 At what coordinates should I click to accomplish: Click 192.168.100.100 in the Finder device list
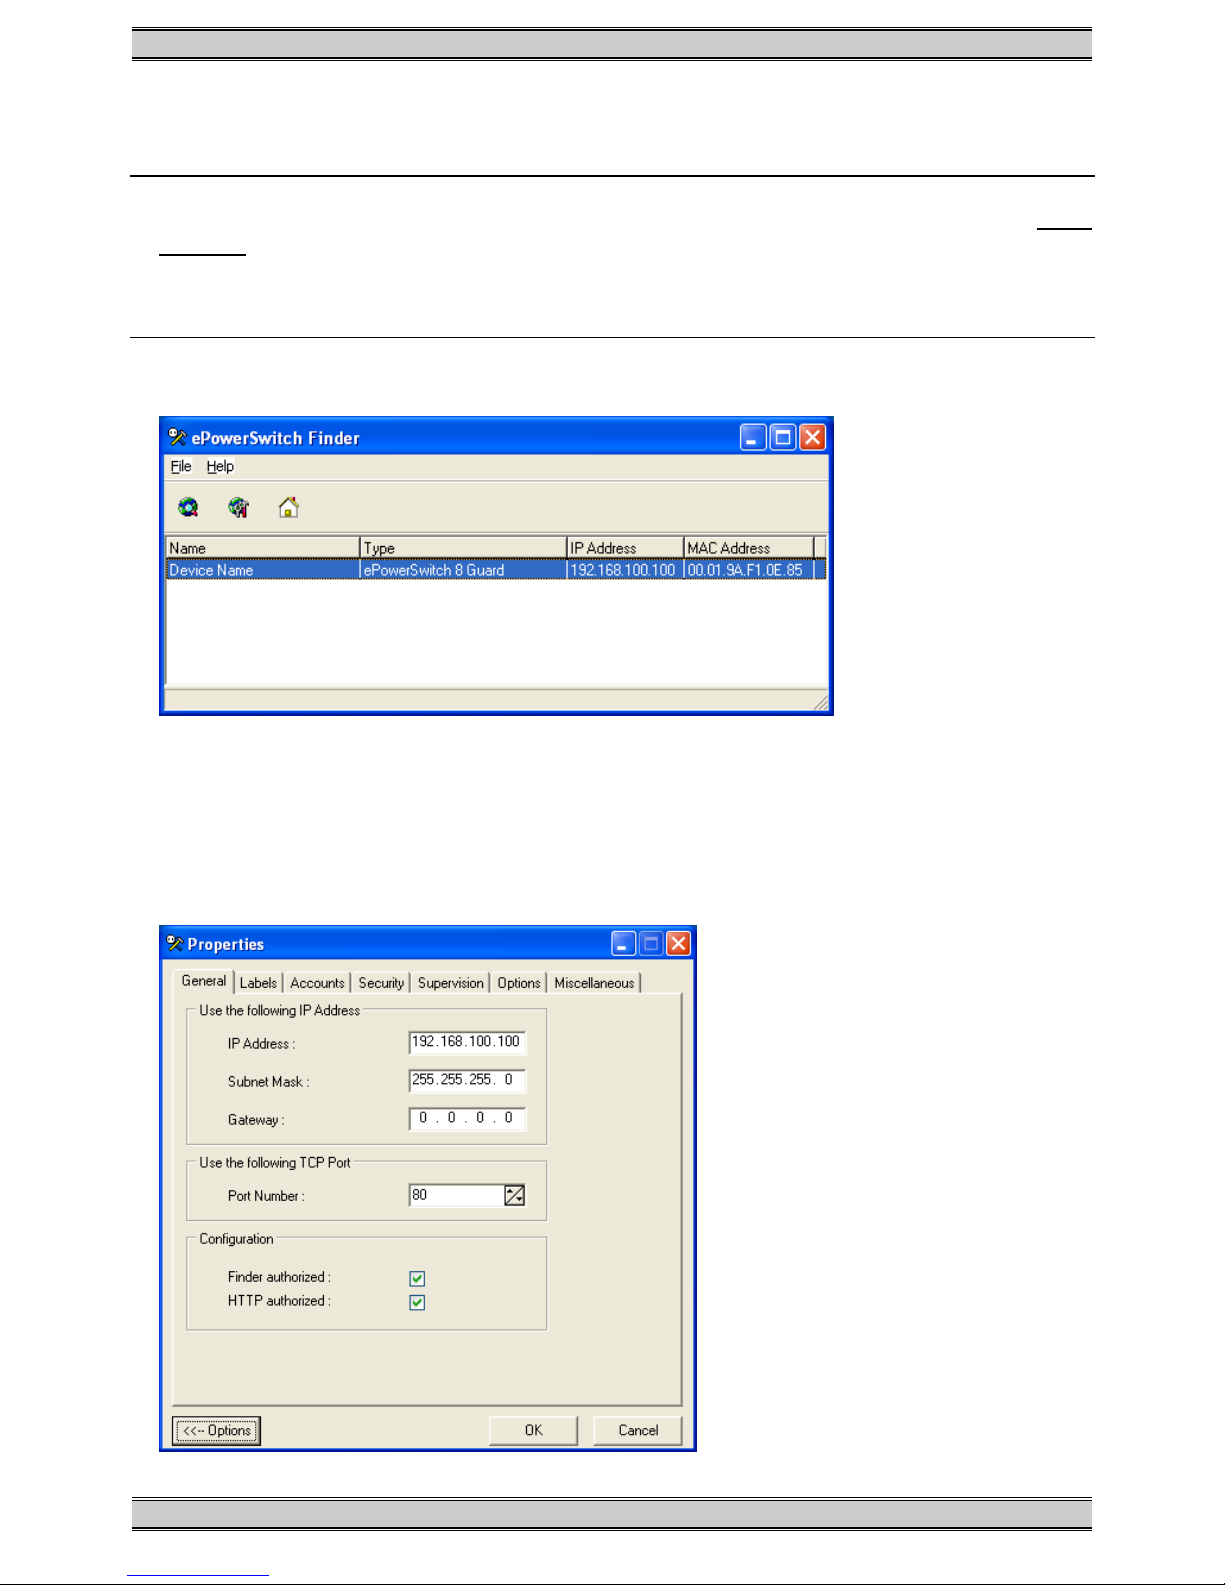click(x=625, y=570)
